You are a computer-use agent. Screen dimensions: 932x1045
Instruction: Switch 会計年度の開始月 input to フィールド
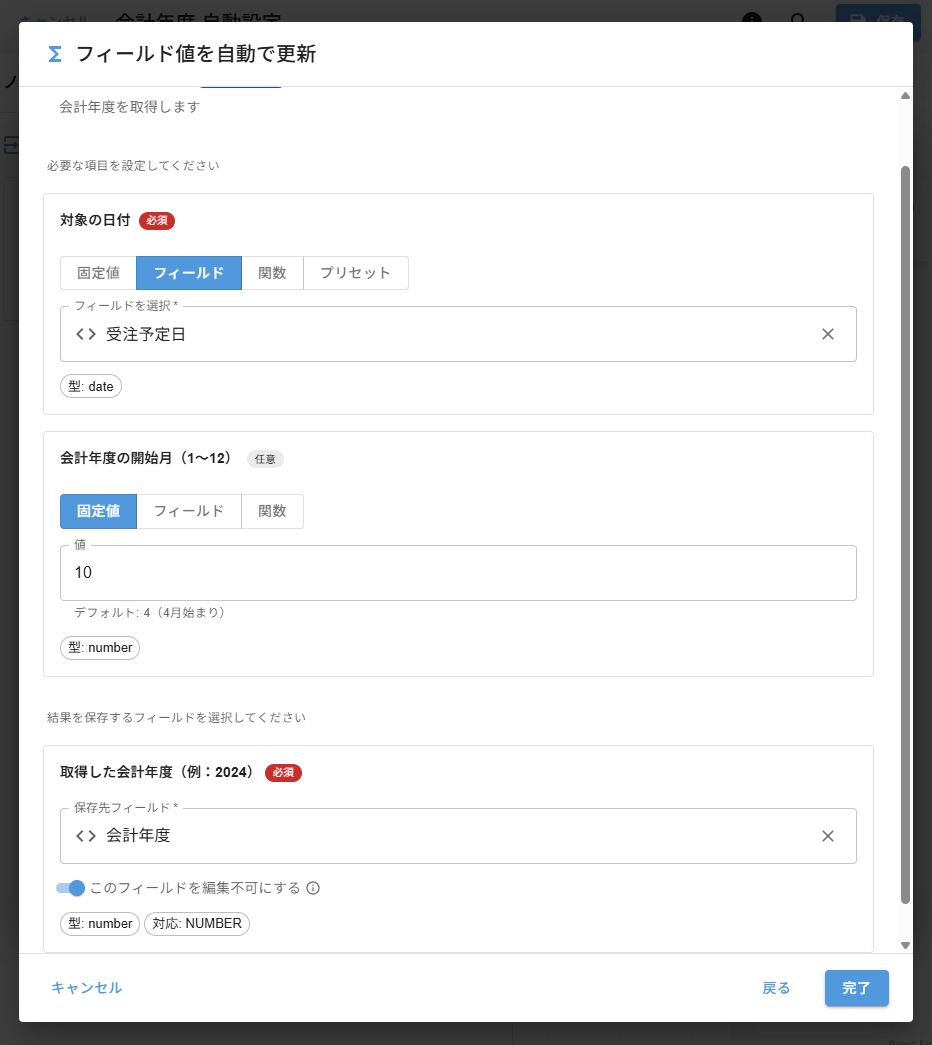pos(188,511)
